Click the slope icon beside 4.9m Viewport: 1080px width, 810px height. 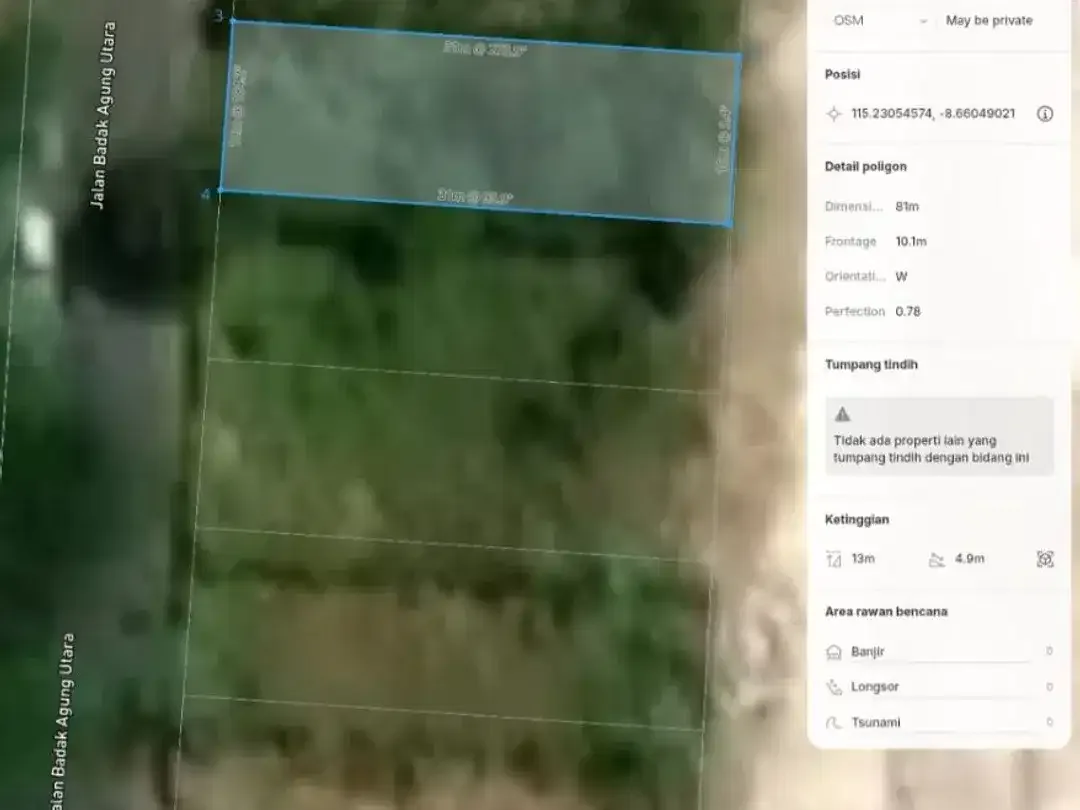click(x=936, y=559)
